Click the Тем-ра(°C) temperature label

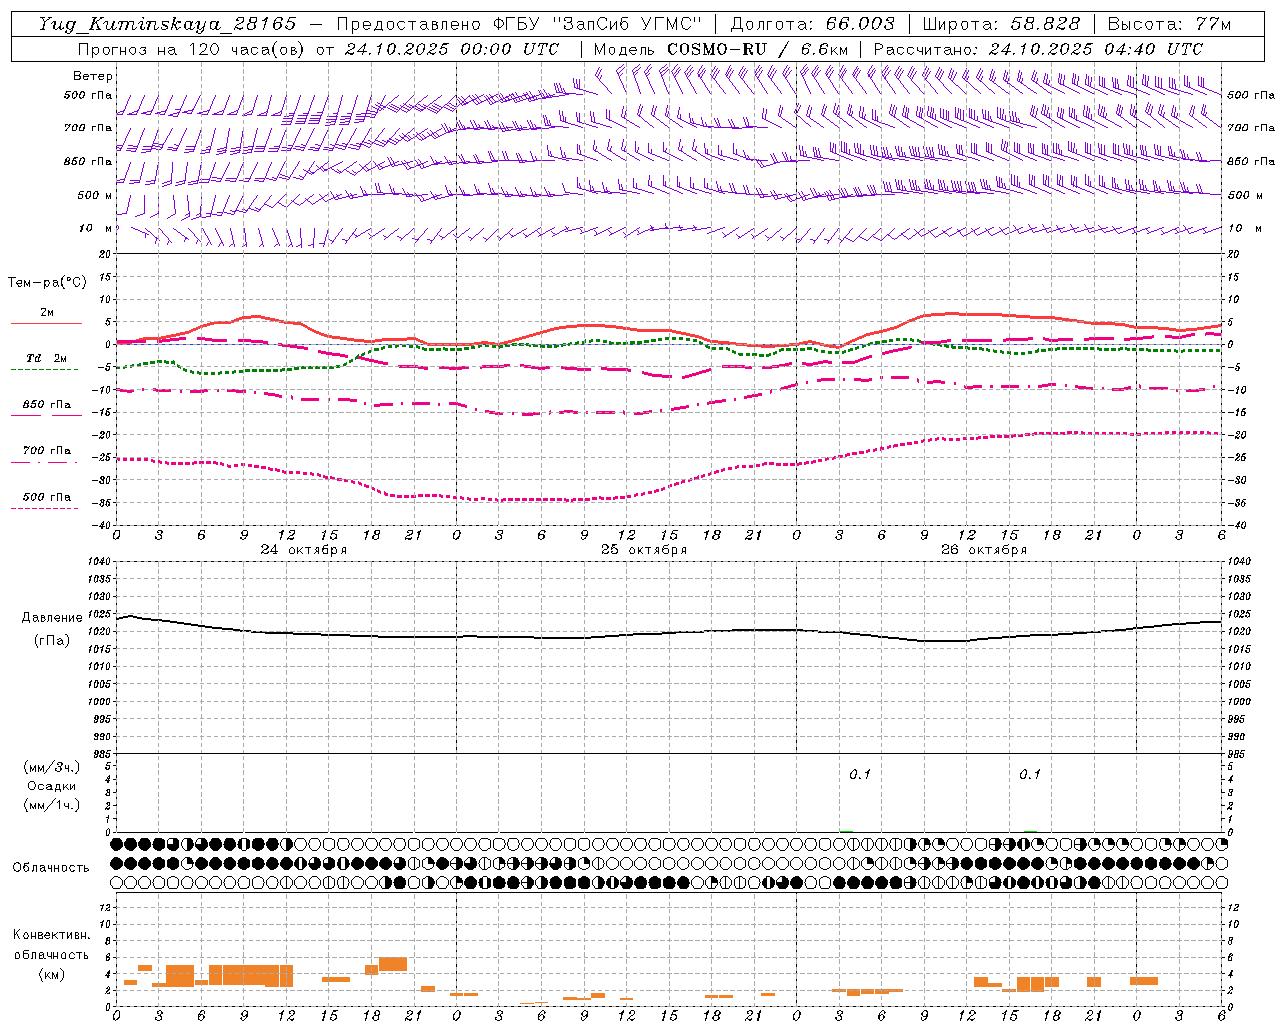pyautogui.click(x=47, y=283)
